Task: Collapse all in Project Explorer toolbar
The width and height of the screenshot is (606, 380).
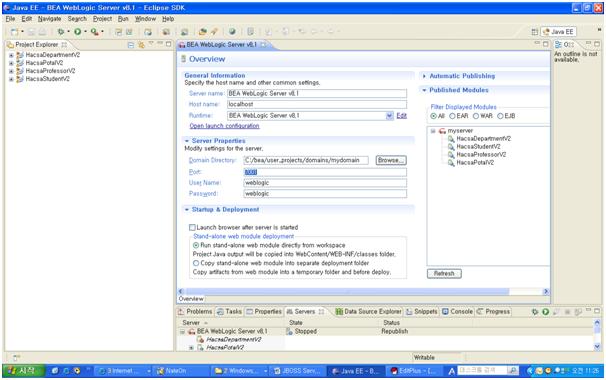Action: [131, 45]
